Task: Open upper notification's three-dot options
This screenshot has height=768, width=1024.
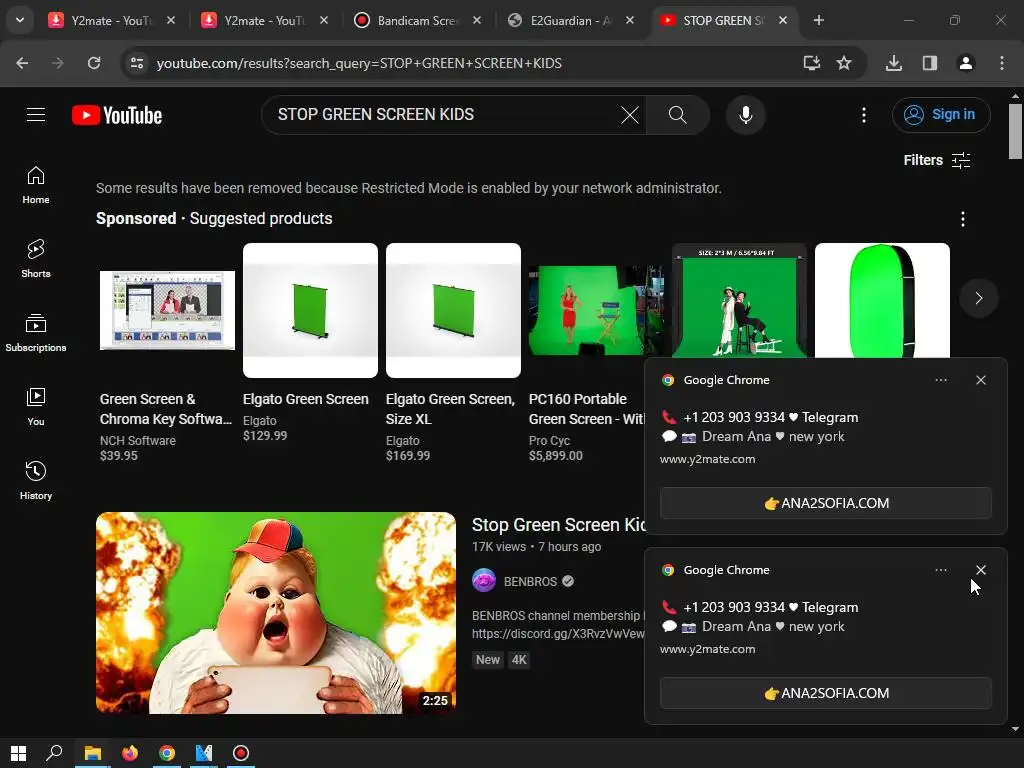Action: click(x=941, y=380)
